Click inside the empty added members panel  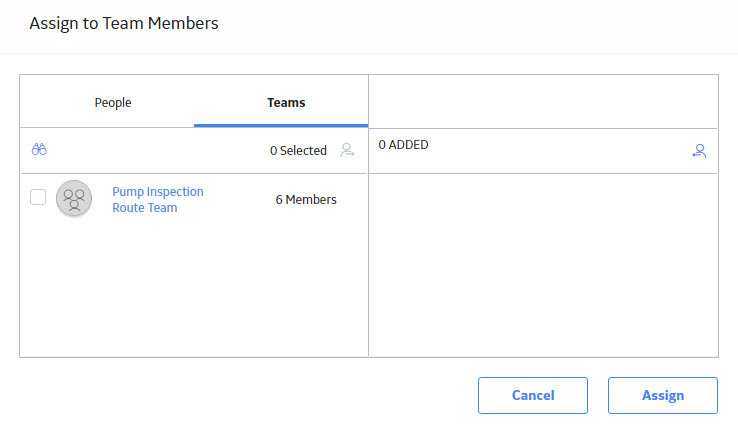click(543, 265)
